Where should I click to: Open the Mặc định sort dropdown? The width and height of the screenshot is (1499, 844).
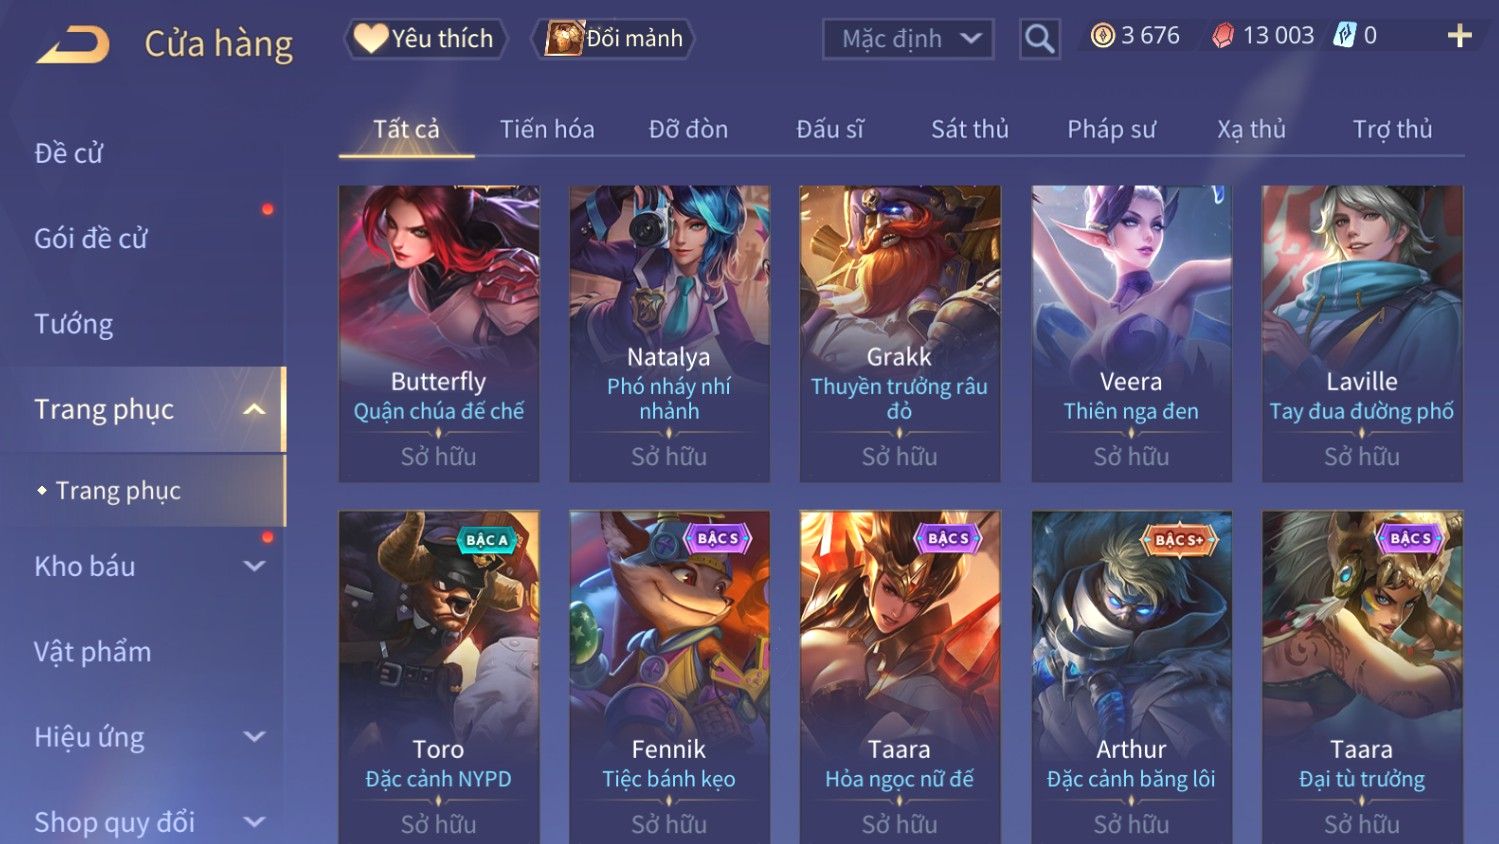click(908, 39)
